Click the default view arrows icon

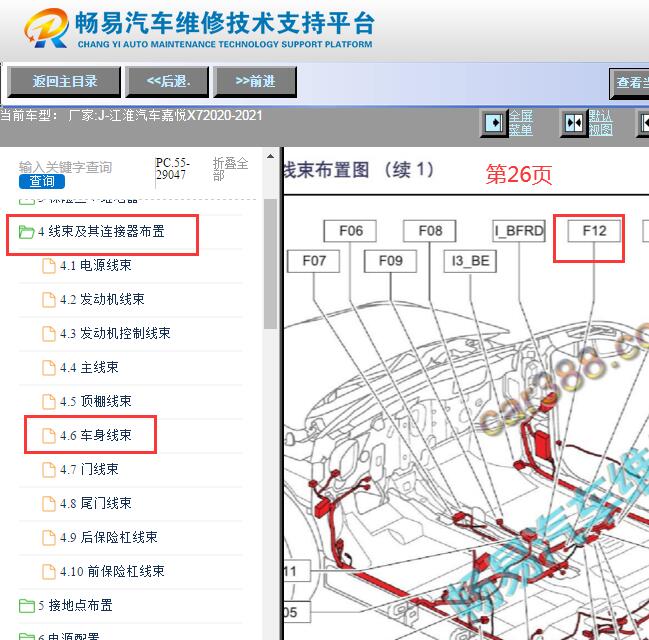click(574, 123)
